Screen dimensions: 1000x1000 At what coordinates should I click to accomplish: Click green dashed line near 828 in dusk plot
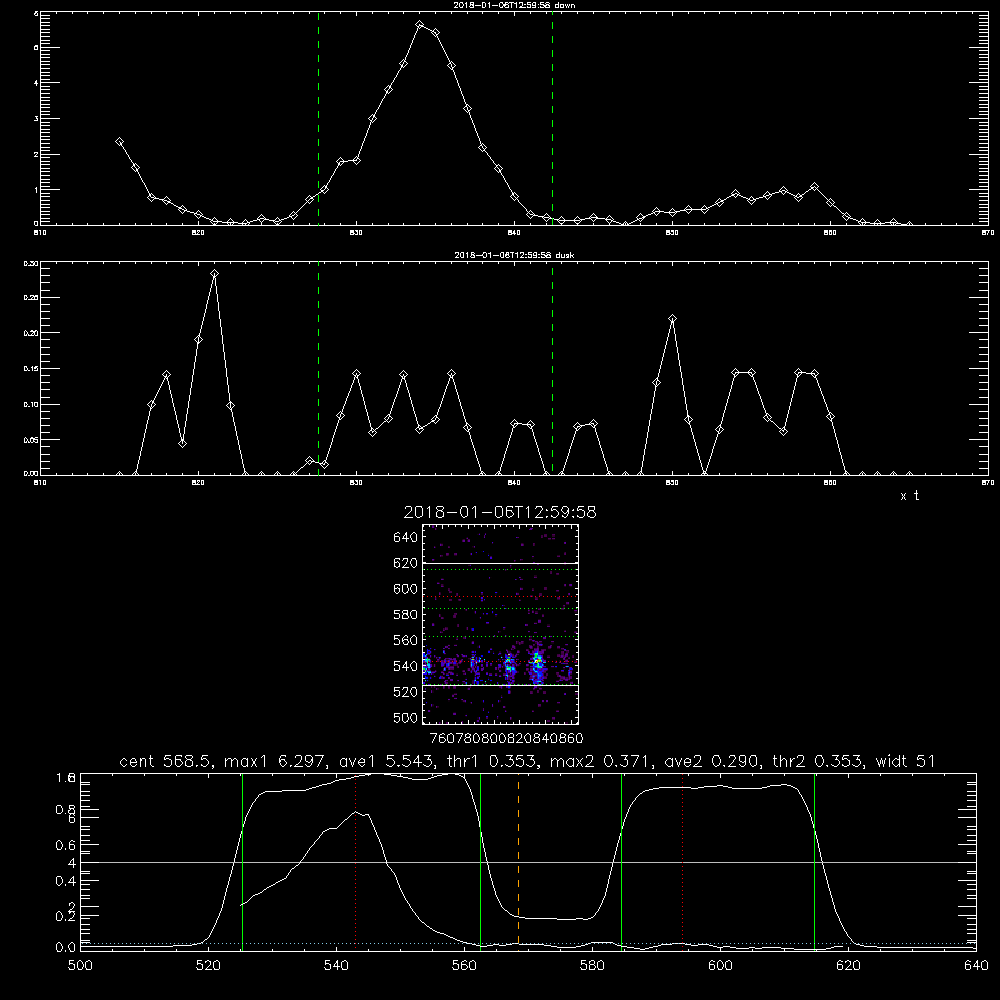[x=319, y=368]
